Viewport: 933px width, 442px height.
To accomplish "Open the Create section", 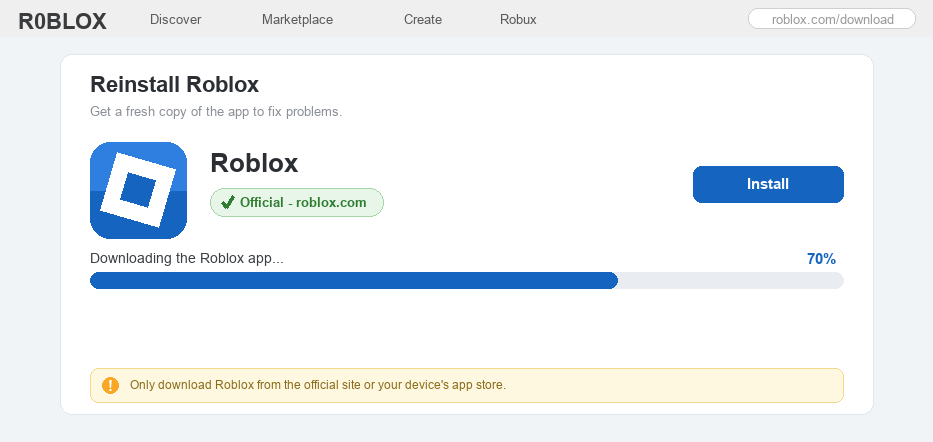I will pos(423,20).
